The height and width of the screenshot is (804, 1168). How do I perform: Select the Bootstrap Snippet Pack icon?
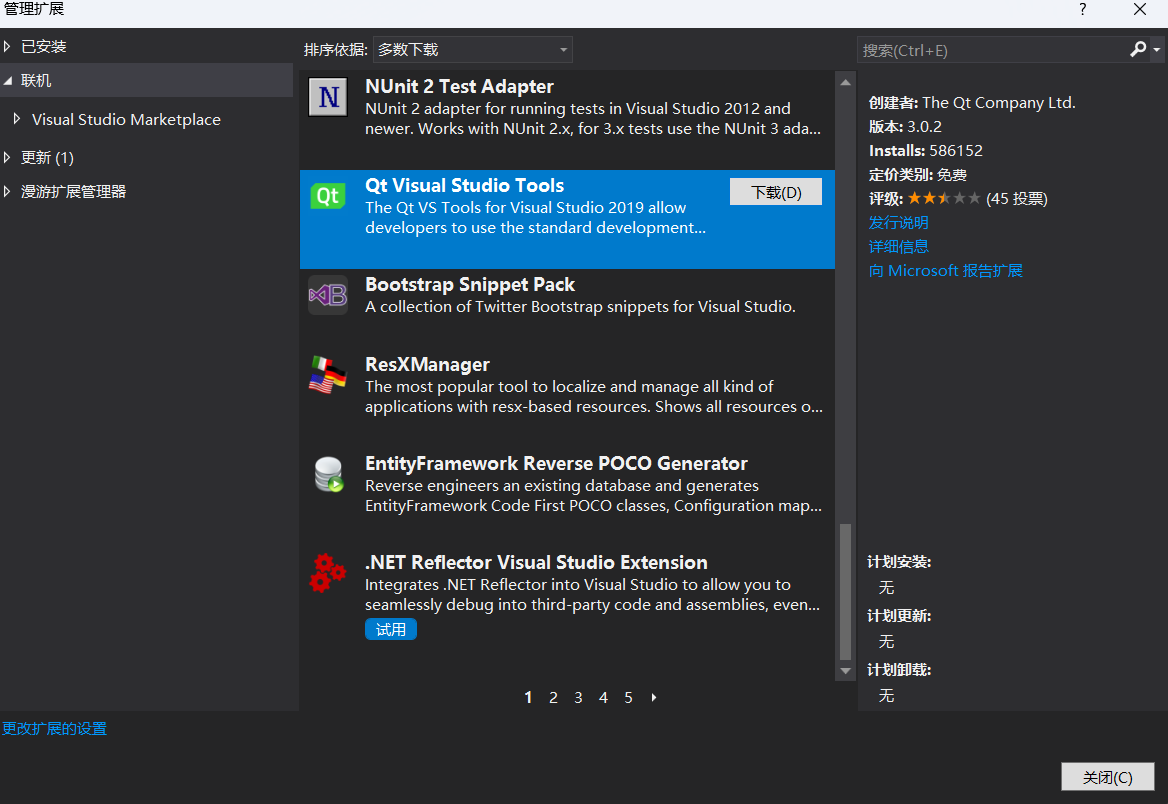(328, 295)
